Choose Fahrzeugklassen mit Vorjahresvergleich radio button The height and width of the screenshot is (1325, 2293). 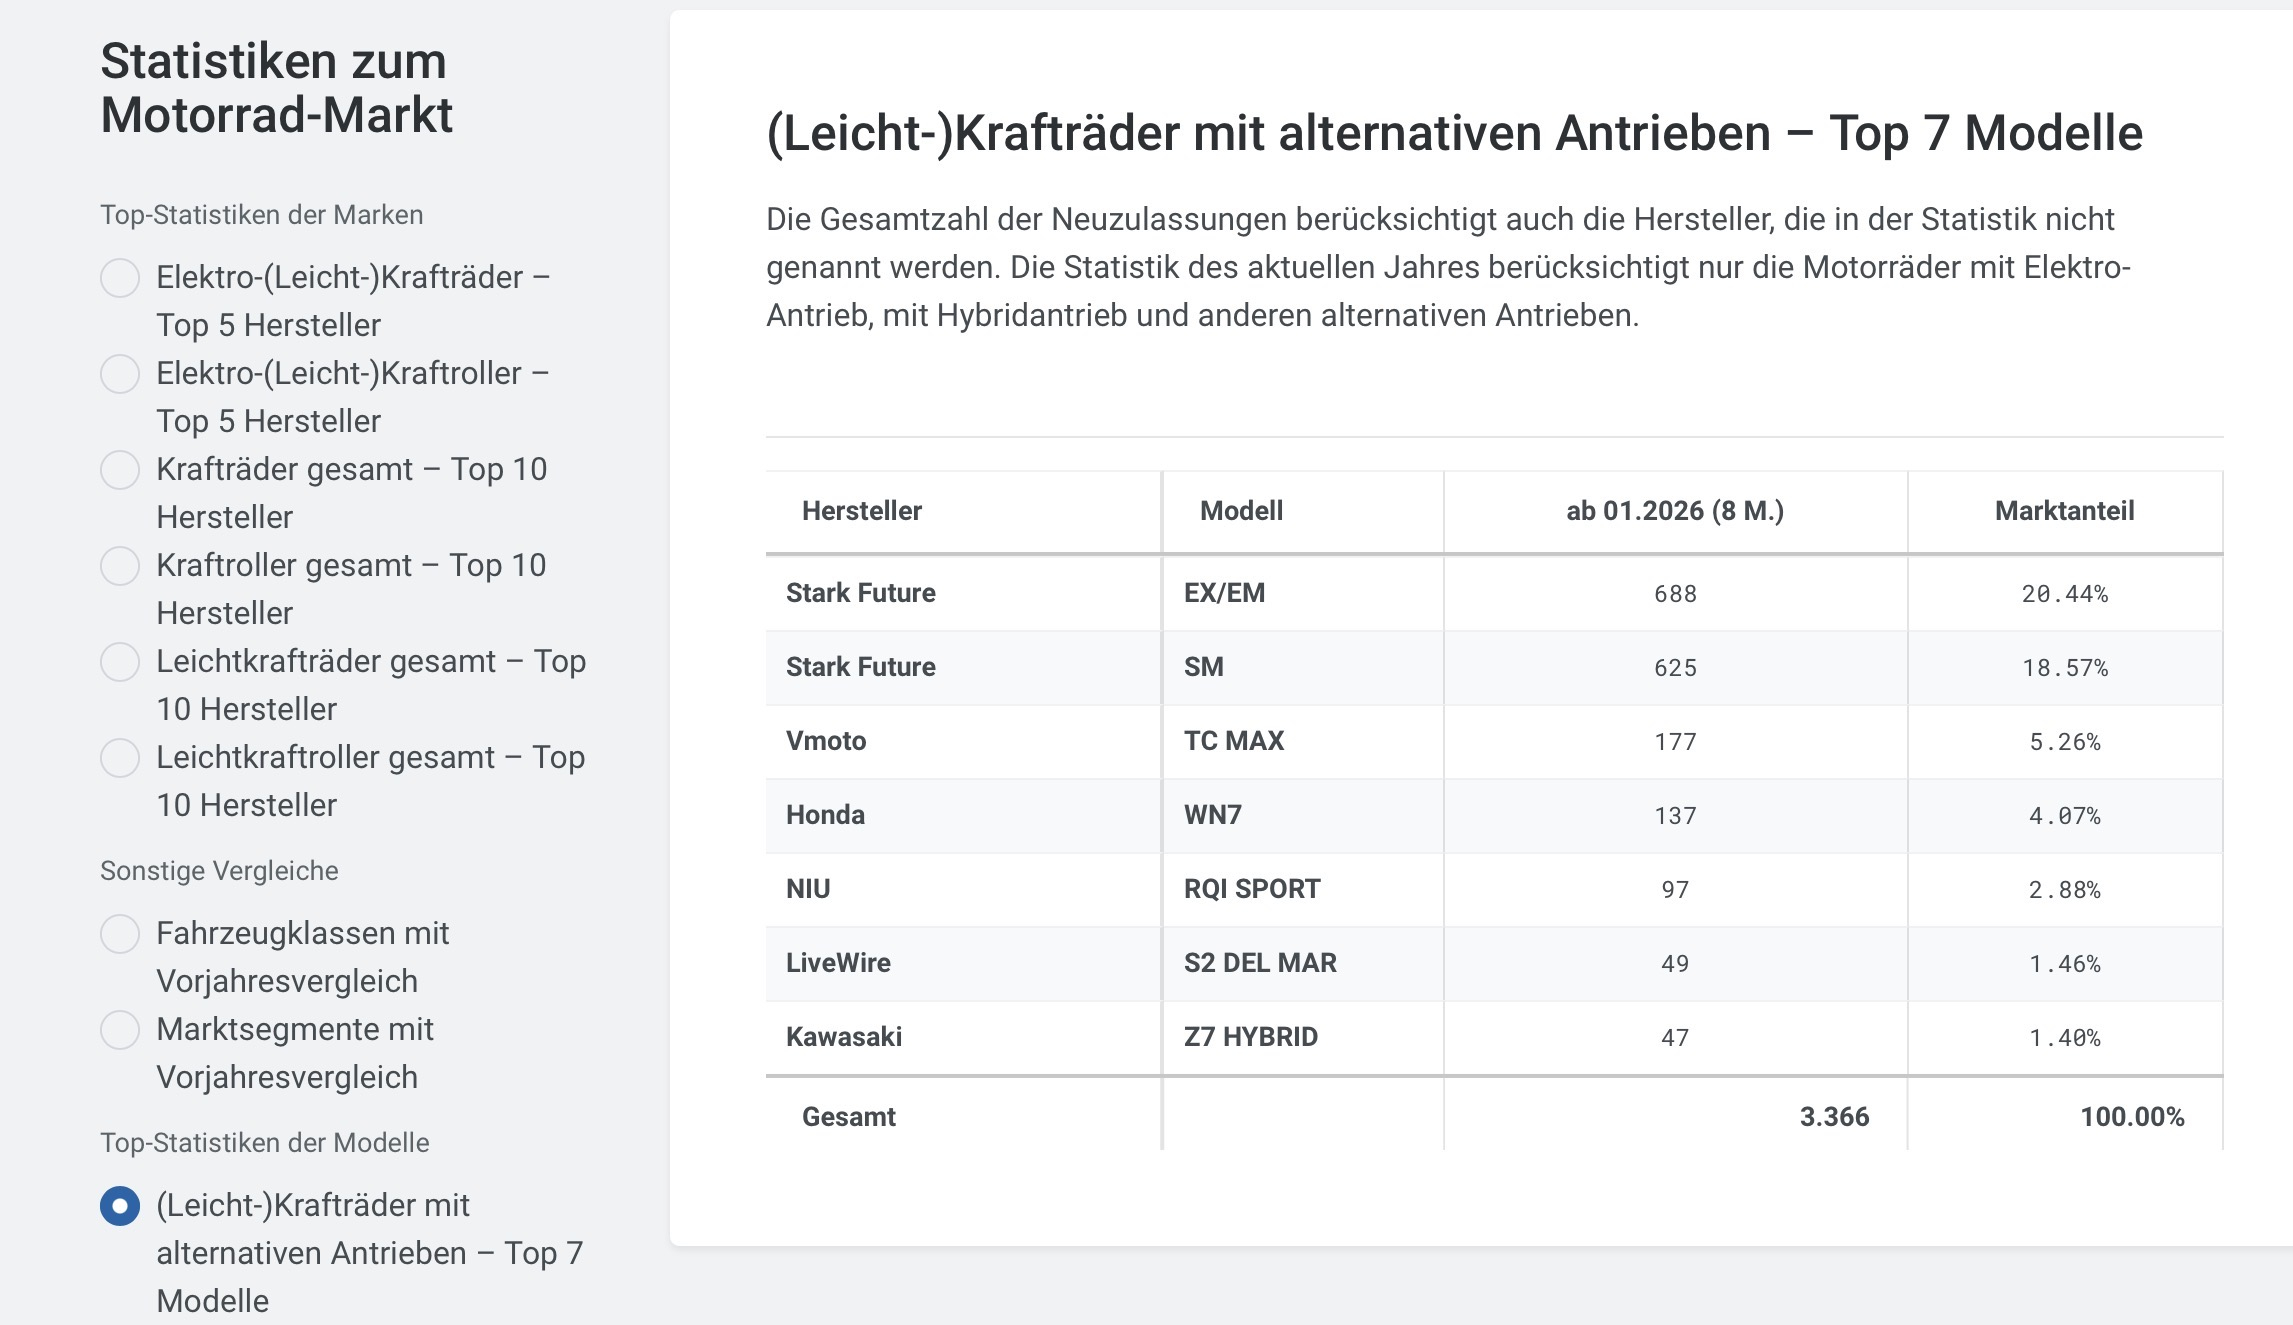(x=120, y=933)
